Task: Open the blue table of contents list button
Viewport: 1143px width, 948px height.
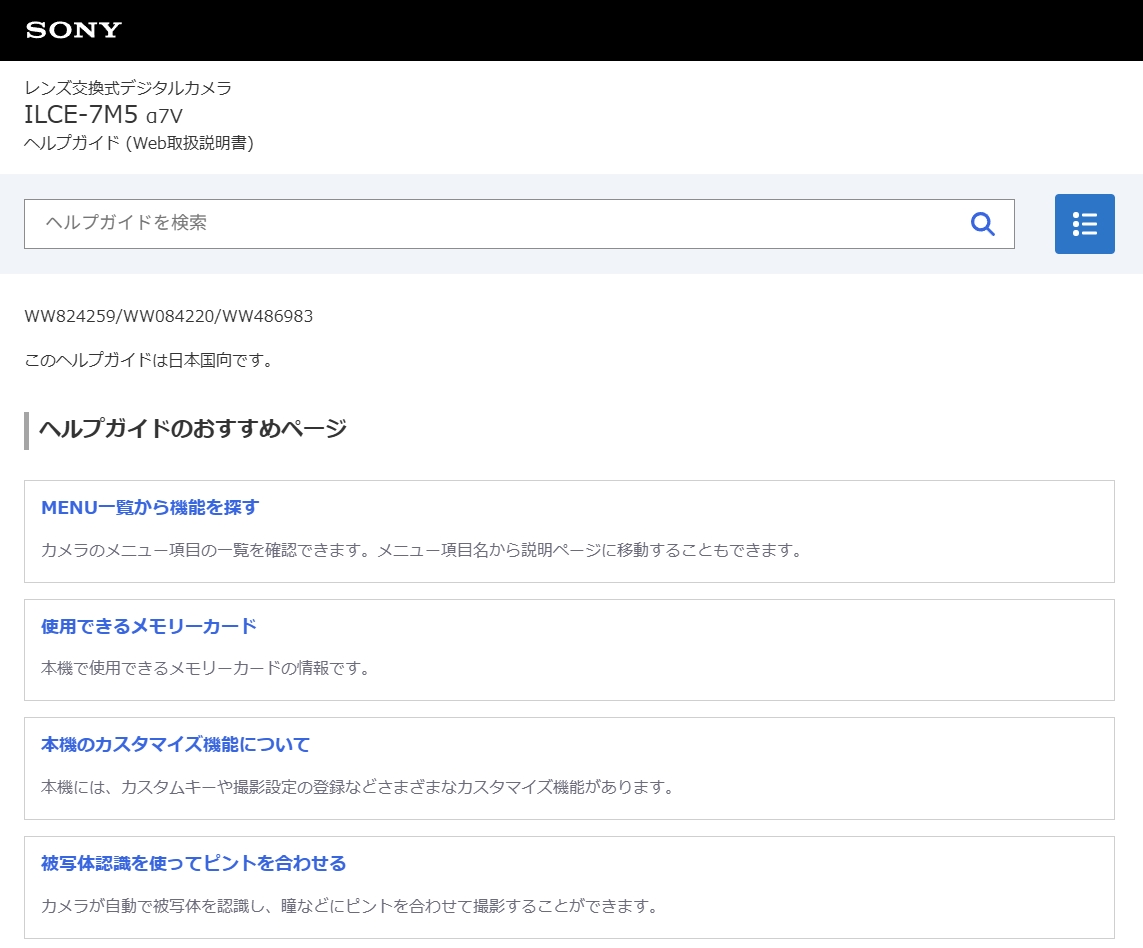Action: coord(1084,224)
